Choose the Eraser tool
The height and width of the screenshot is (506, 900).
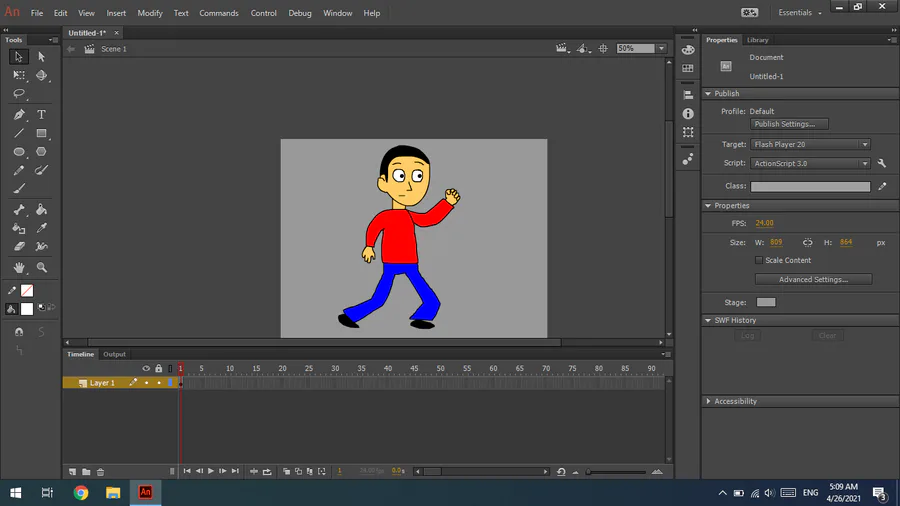[x=19, y=246]
